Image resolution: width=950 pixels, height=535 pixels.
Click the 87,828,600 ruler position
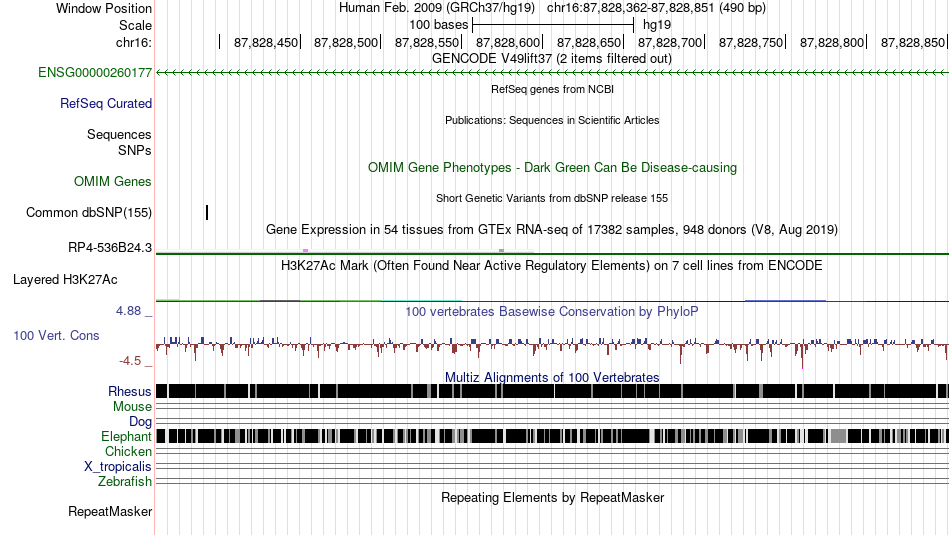508,42
